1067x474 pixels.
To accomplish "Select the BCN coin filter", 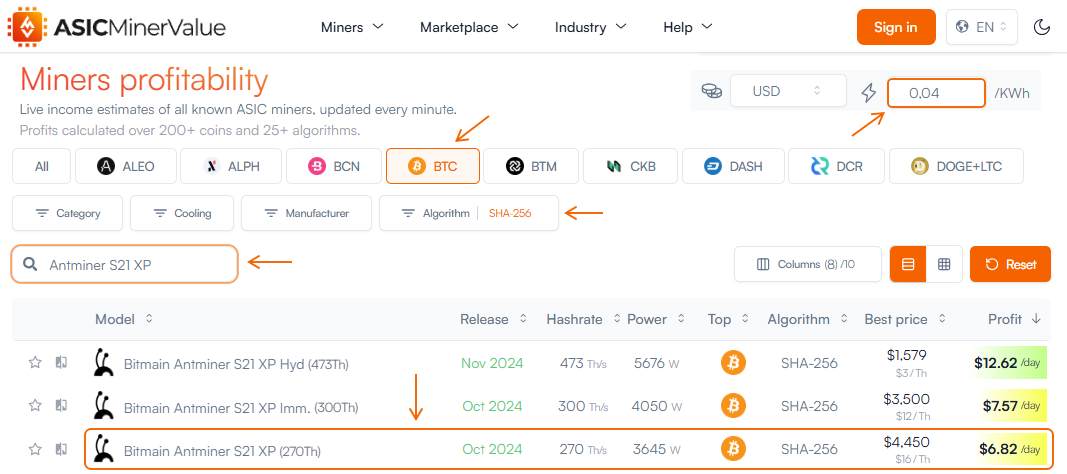I will [334, 166].
